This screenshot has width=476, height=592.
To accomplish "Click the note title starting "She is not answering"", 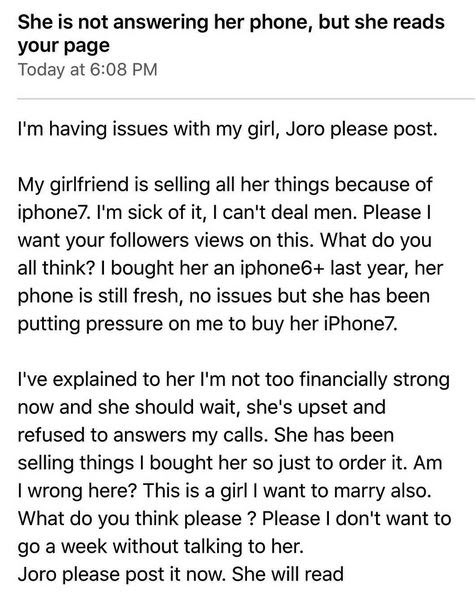I will 231,34.
